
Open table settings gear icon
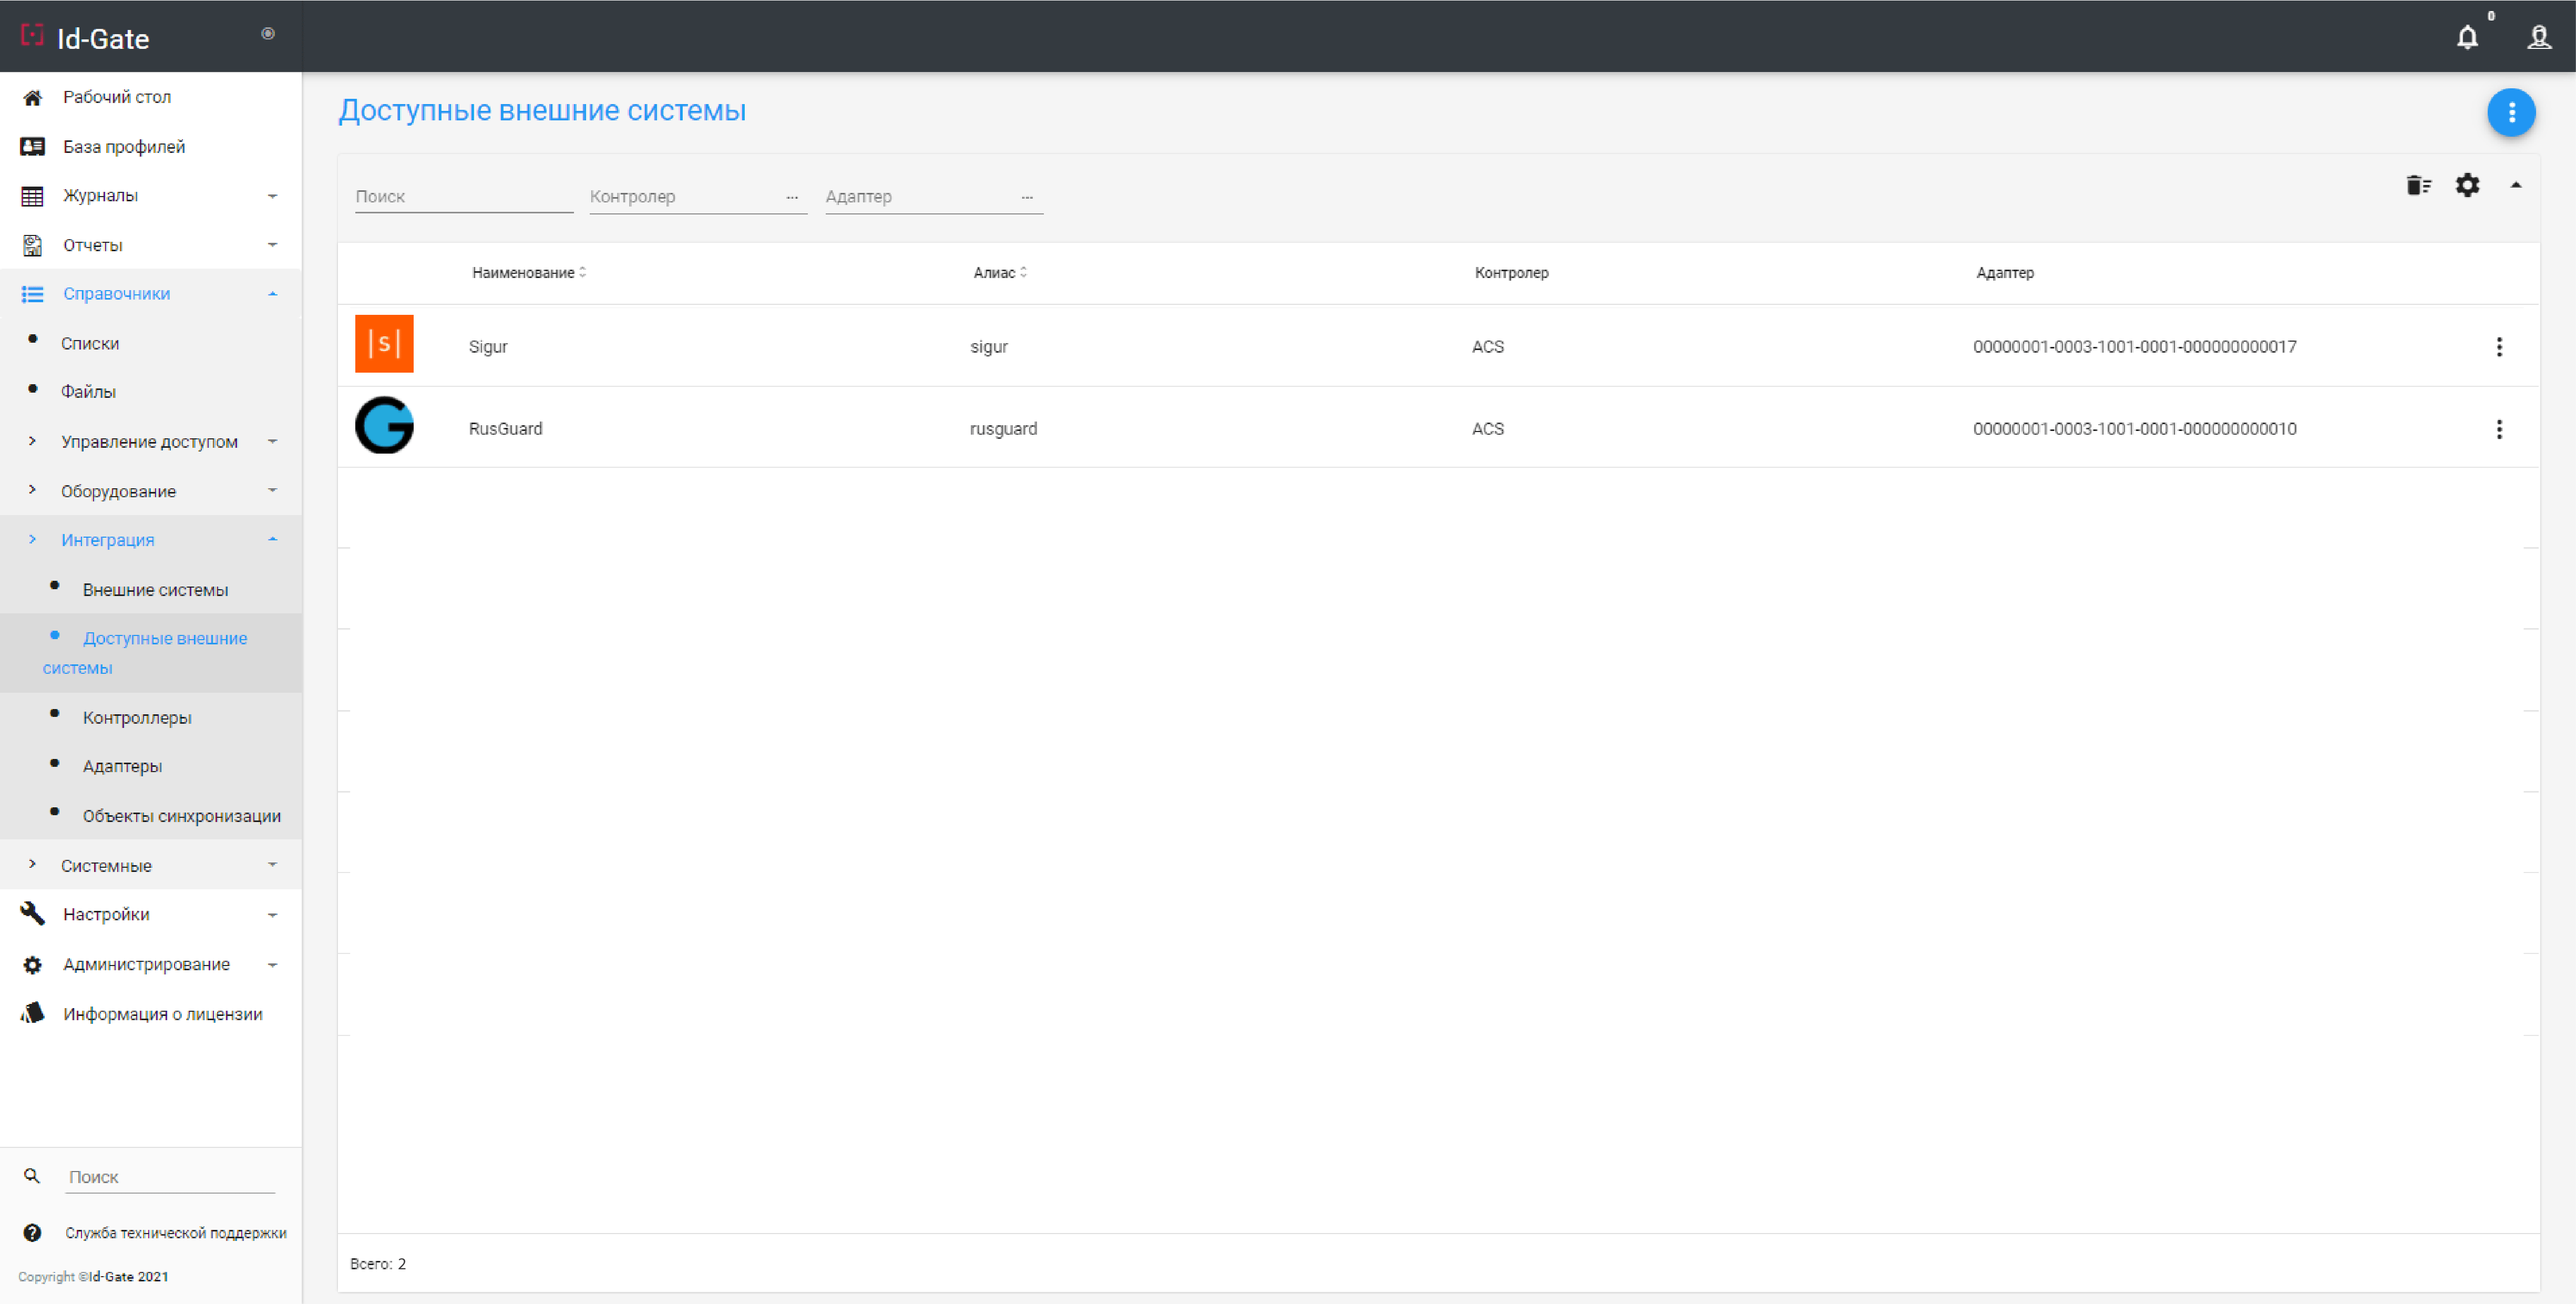pos(2467,185)
